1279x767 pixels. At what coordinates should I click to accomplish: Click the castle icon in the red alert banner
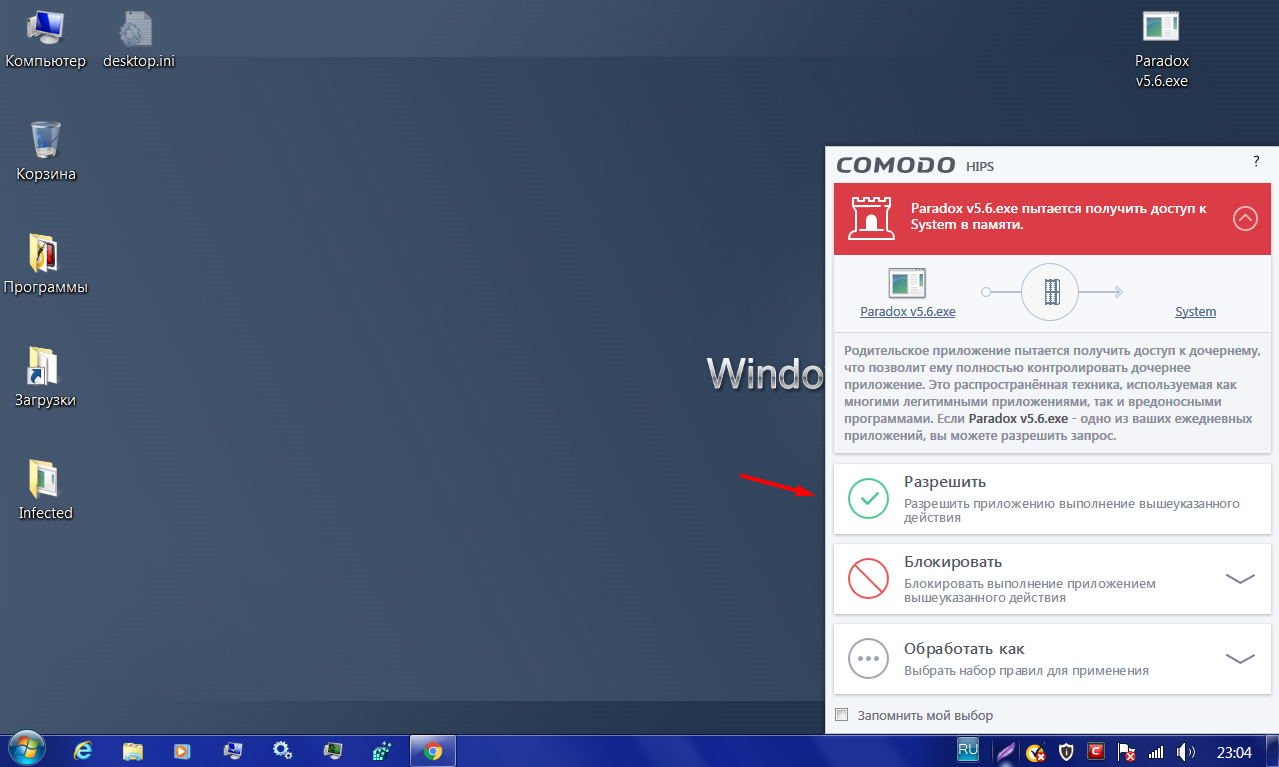[x=871, y=217]
